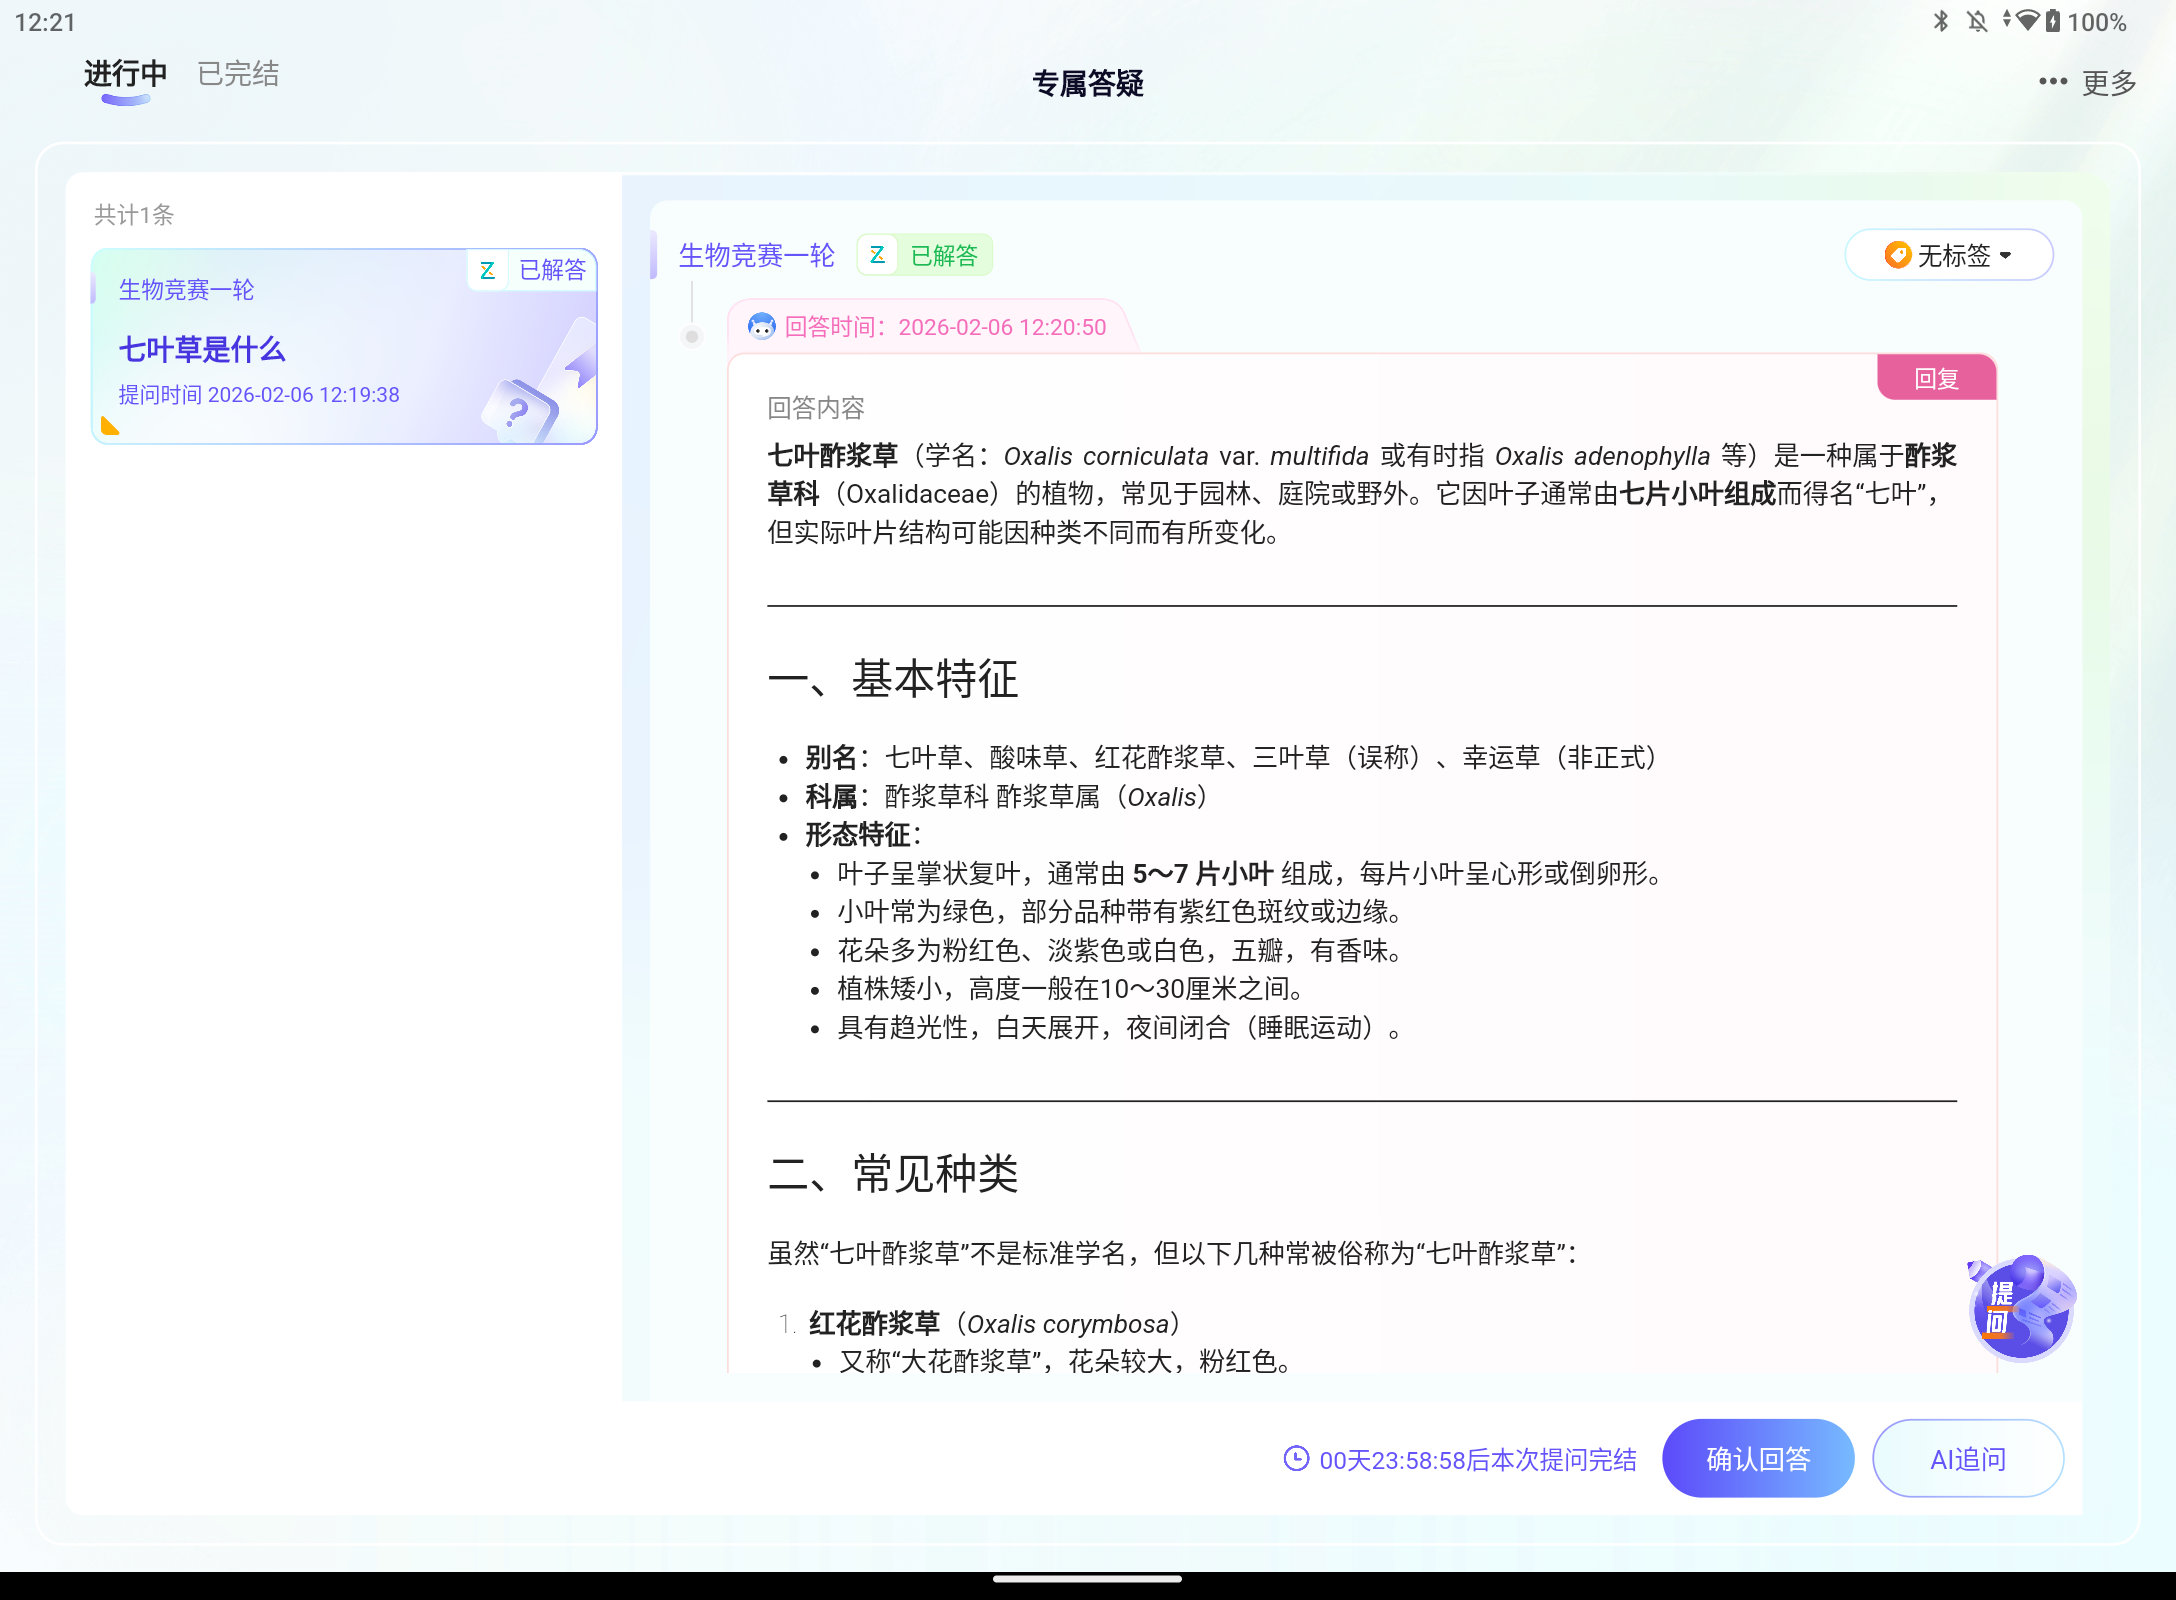Select the 生物竞赛一轮 subject label in the header
The image size is (2176, 1600).
pyautogui.click(x=757, y=255)
